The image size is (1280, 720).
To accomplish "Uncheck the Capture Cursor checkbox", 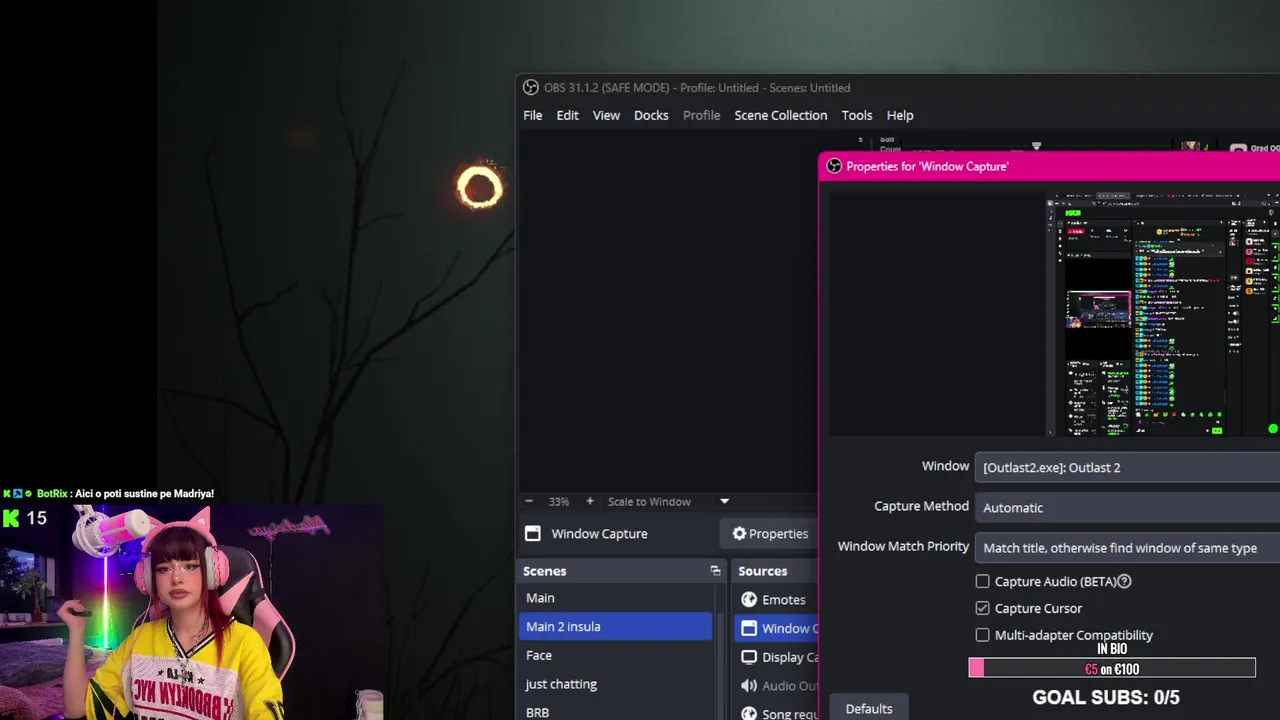I will click(x=982, y=608).
